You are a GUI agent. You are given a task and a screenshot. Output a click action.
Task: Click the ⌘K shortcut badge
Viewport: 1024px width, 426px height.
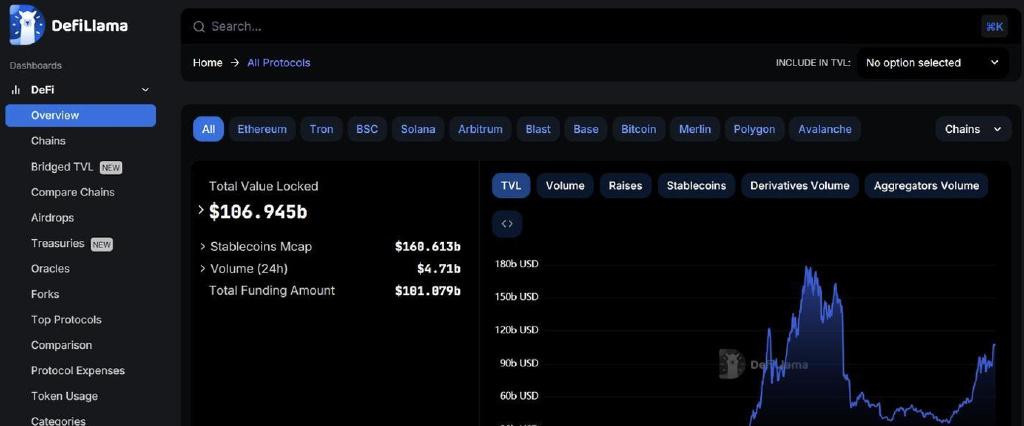point(994,27)
